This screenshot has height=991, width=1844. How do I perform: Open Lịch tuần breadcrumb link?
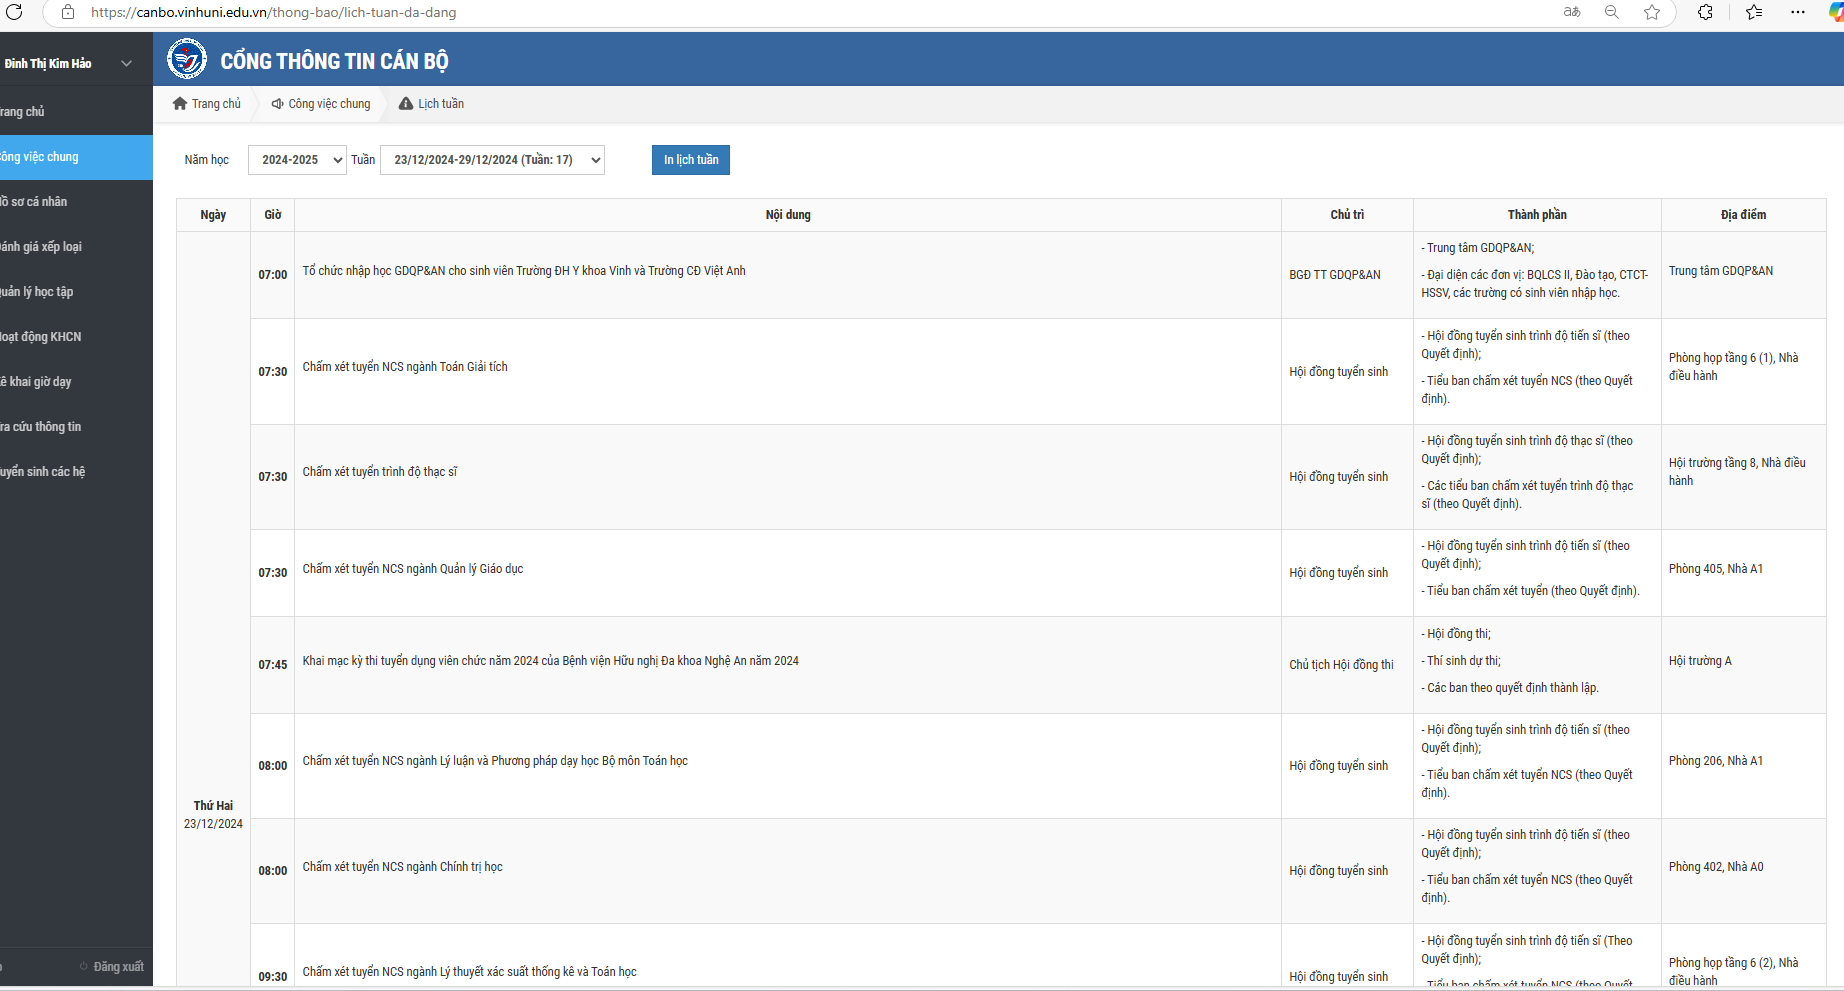point(441,104)
